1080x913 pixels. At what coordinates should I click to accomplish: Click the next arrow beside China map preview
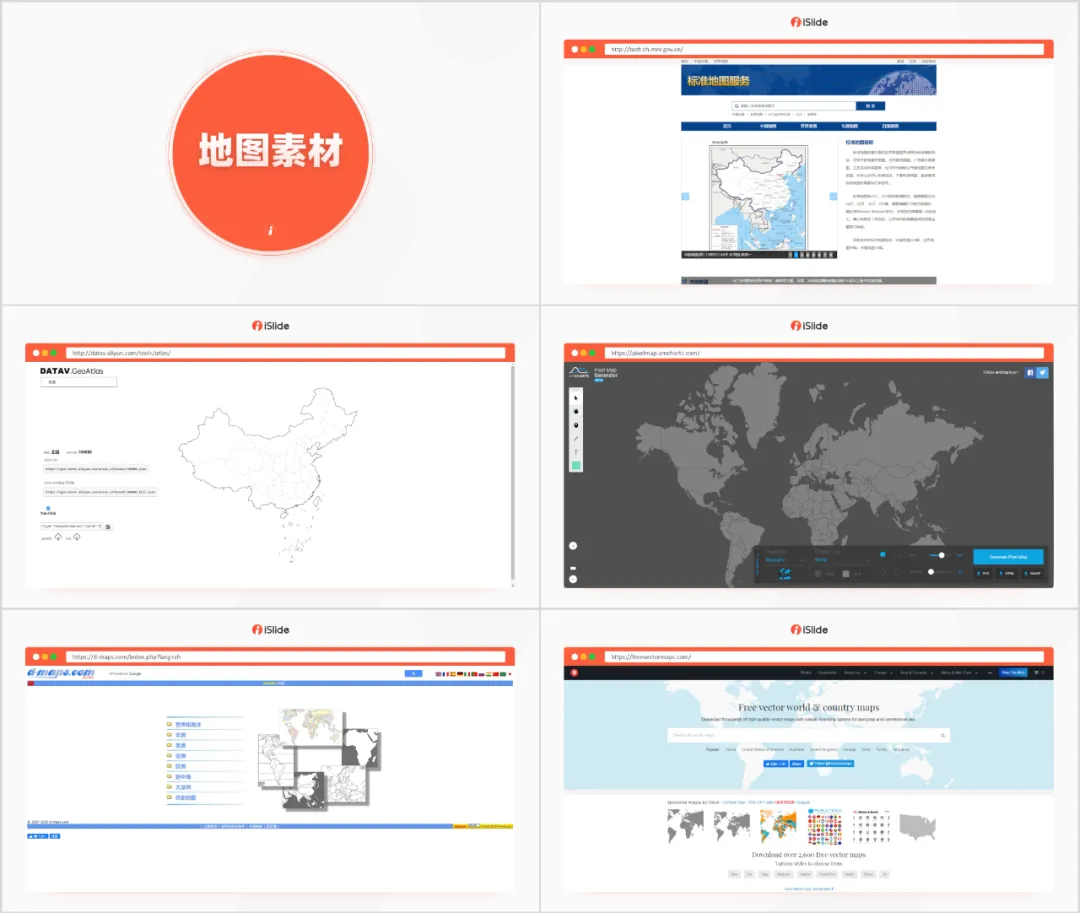(833, 196)
